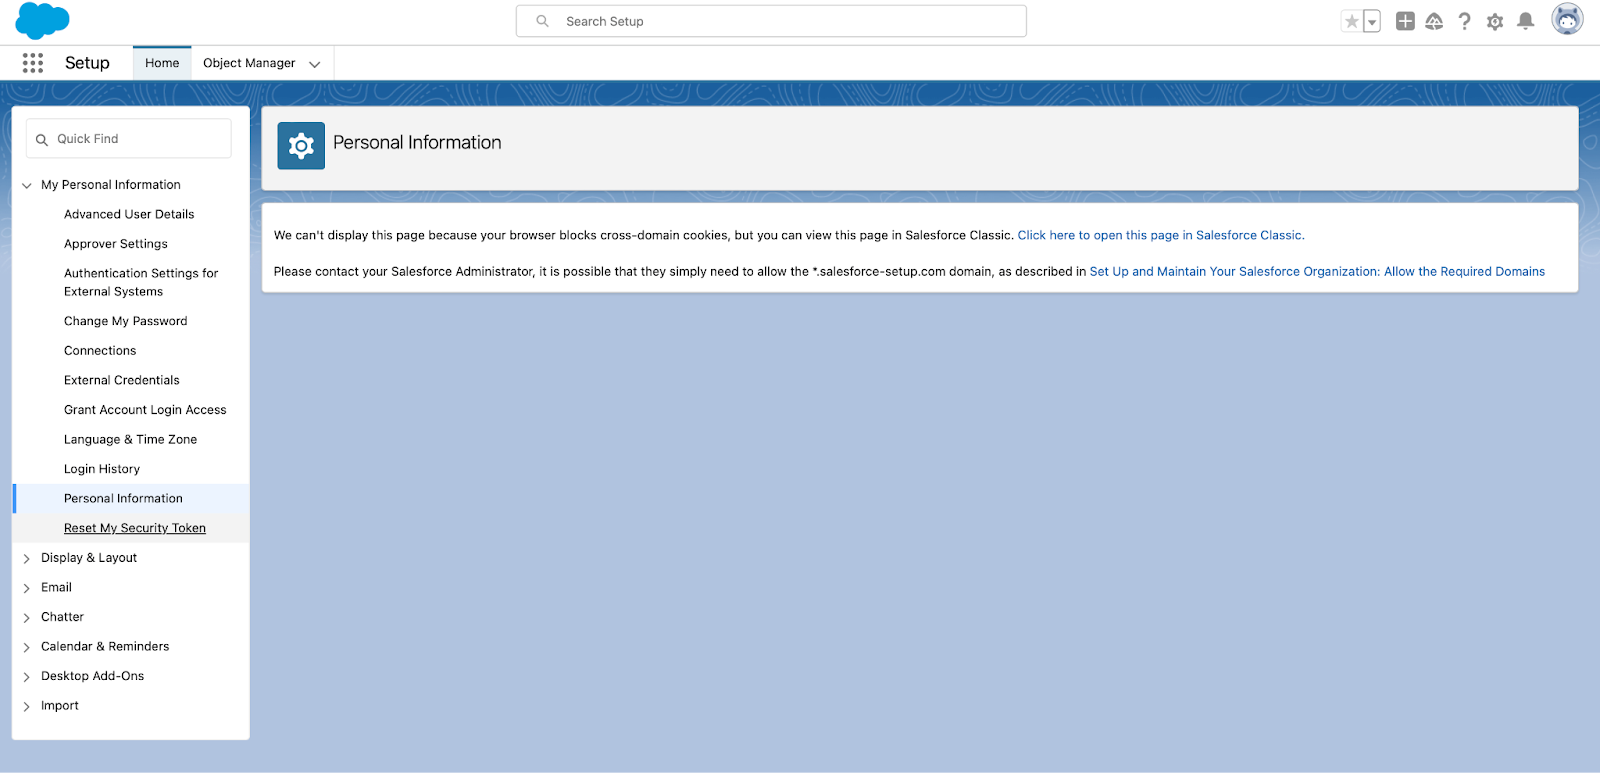1600x773 pixels.
Task: Open the Trailhead guidance icon
Action: 1434,21
